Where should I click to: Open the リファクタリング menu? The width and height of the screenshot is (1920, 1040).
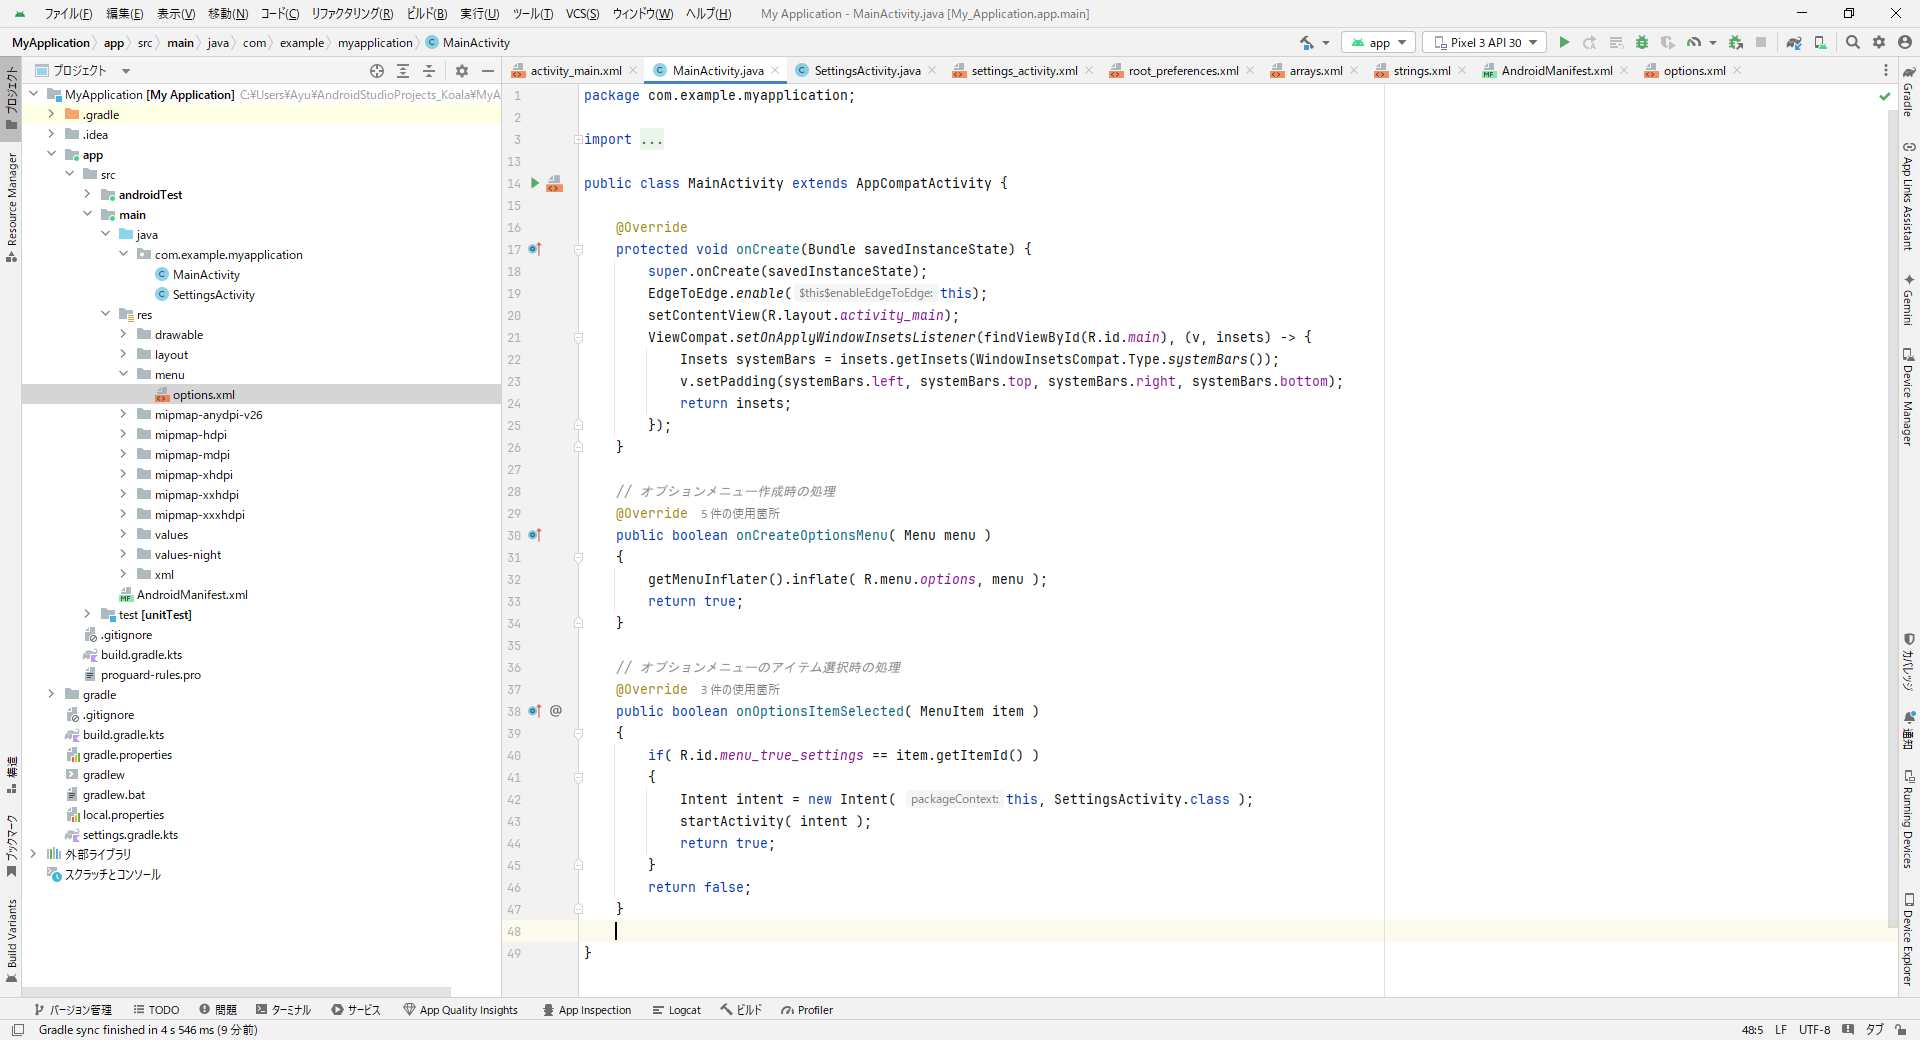point(352,13)
